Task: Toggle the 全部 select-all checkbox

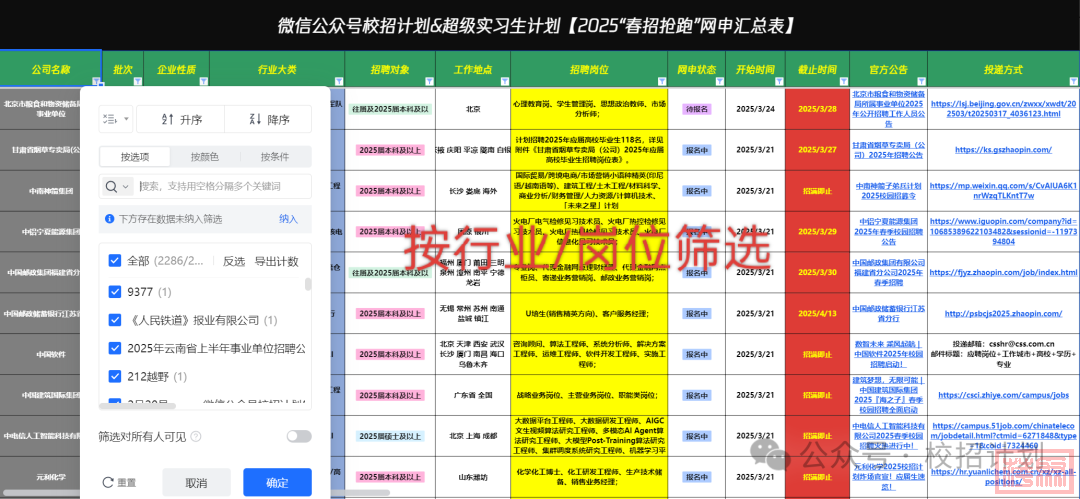Action: [x=116, y=261]
